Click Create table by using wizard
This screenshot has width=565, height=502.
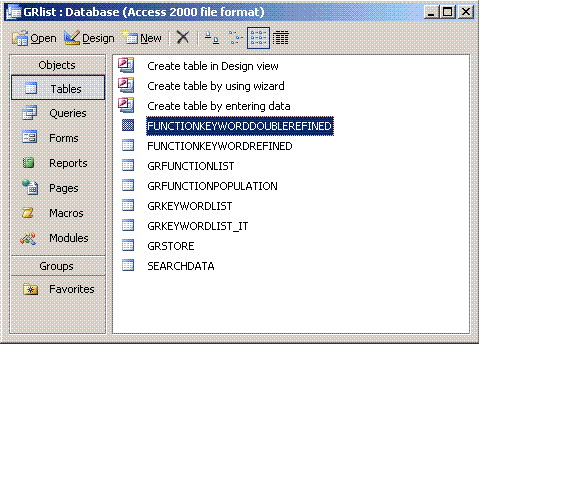(215, 86)
